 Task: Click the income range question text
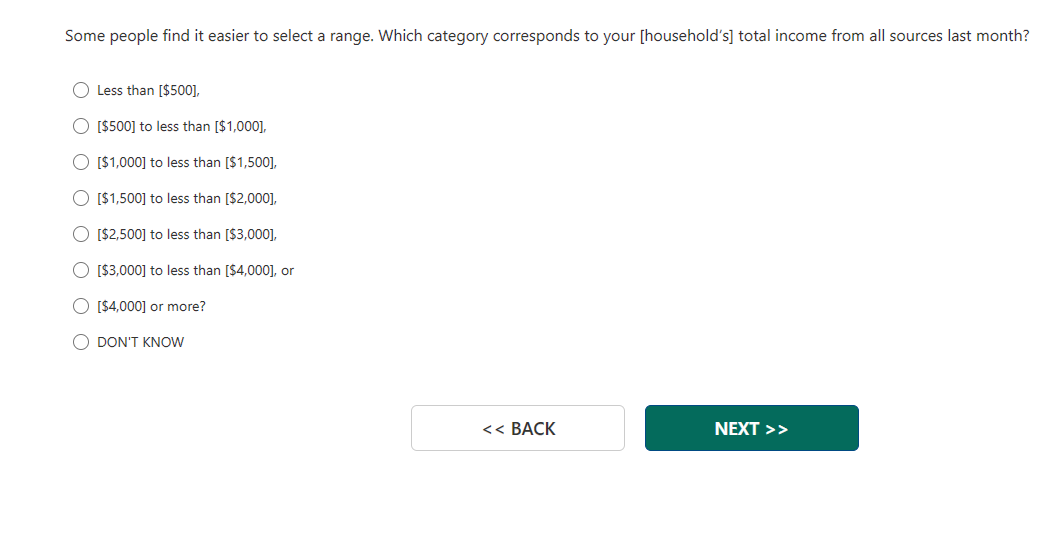(x=547, y=36)
